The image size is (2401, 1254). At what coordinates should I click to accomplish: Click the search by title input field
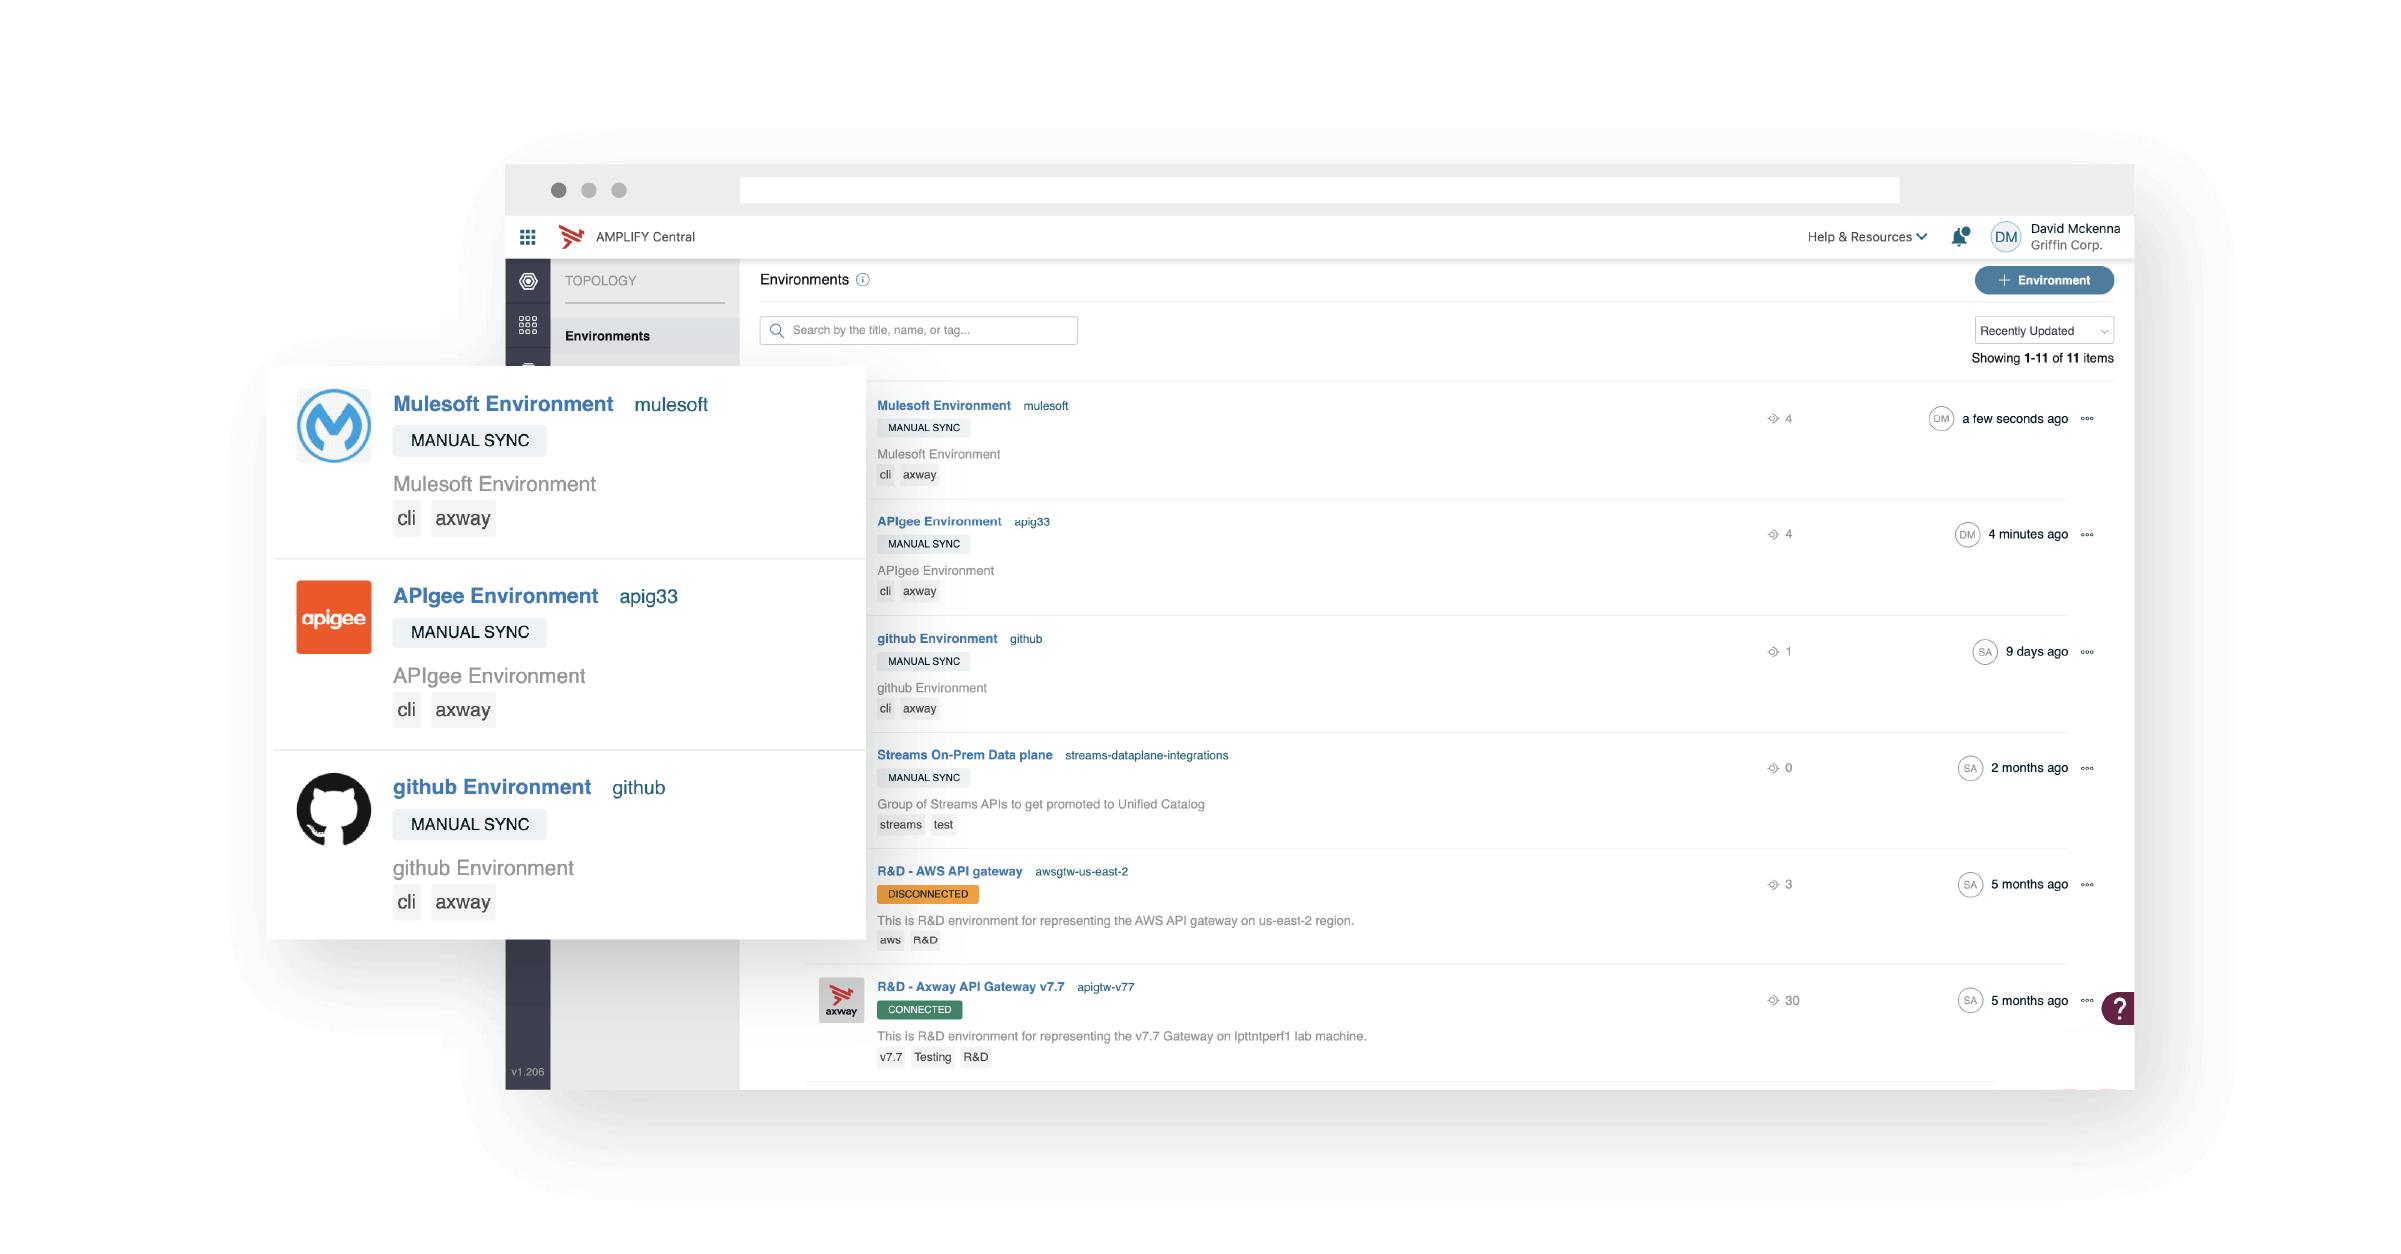point(918,331)
